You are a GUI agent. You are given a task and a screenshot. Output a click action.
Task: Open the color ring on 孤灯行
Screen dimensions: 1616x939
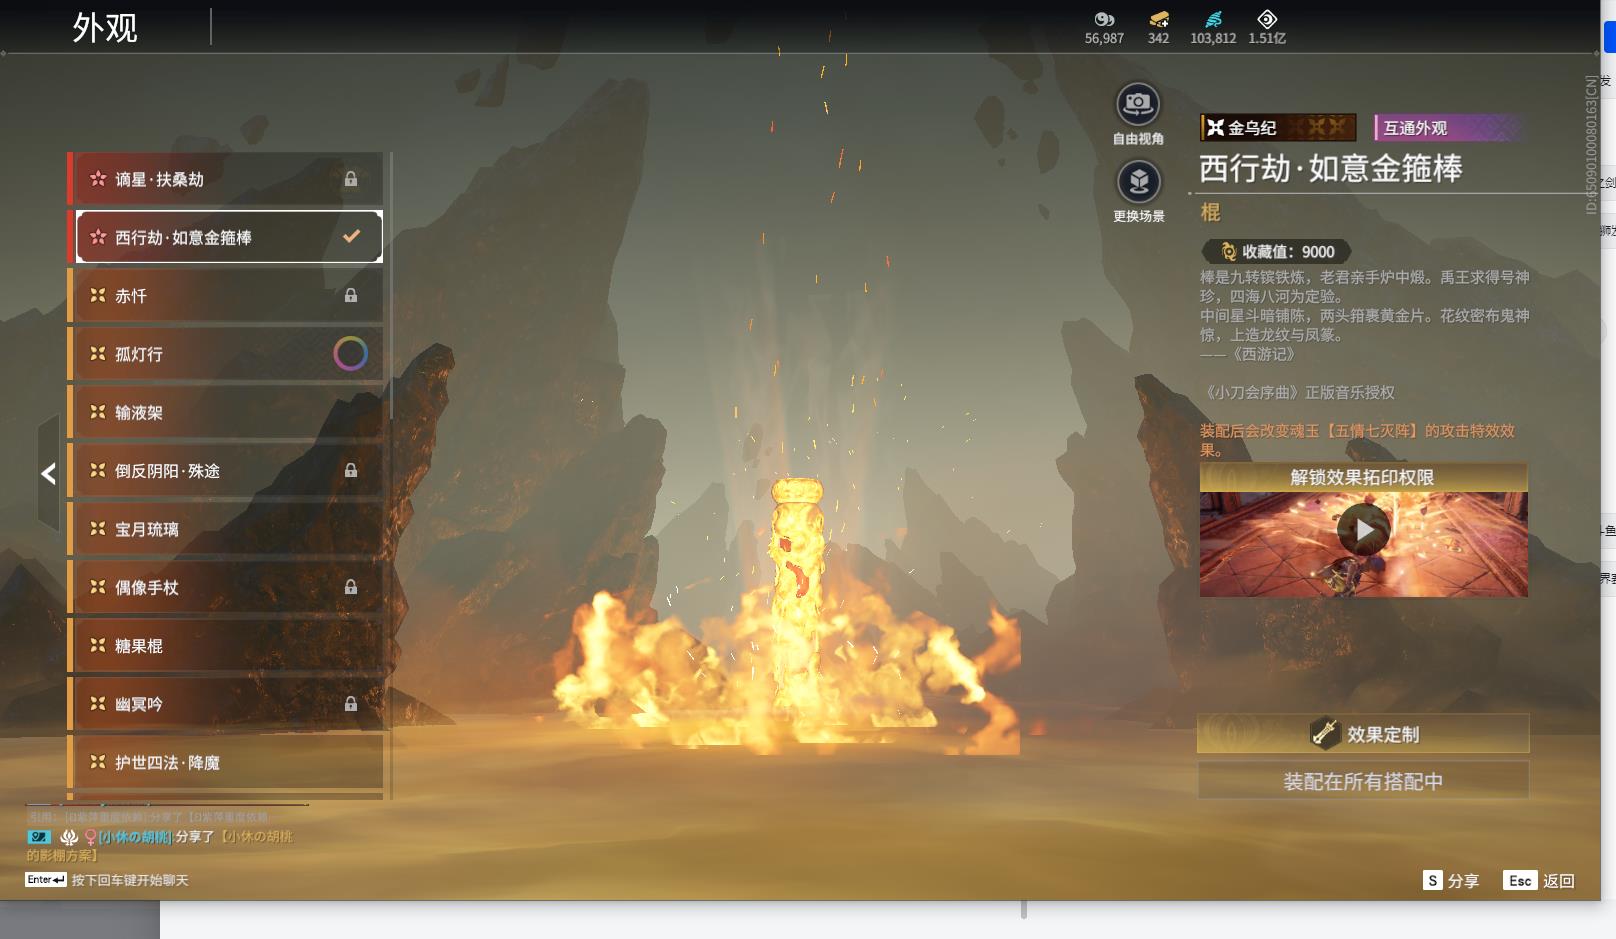click(x=350, y=354)
